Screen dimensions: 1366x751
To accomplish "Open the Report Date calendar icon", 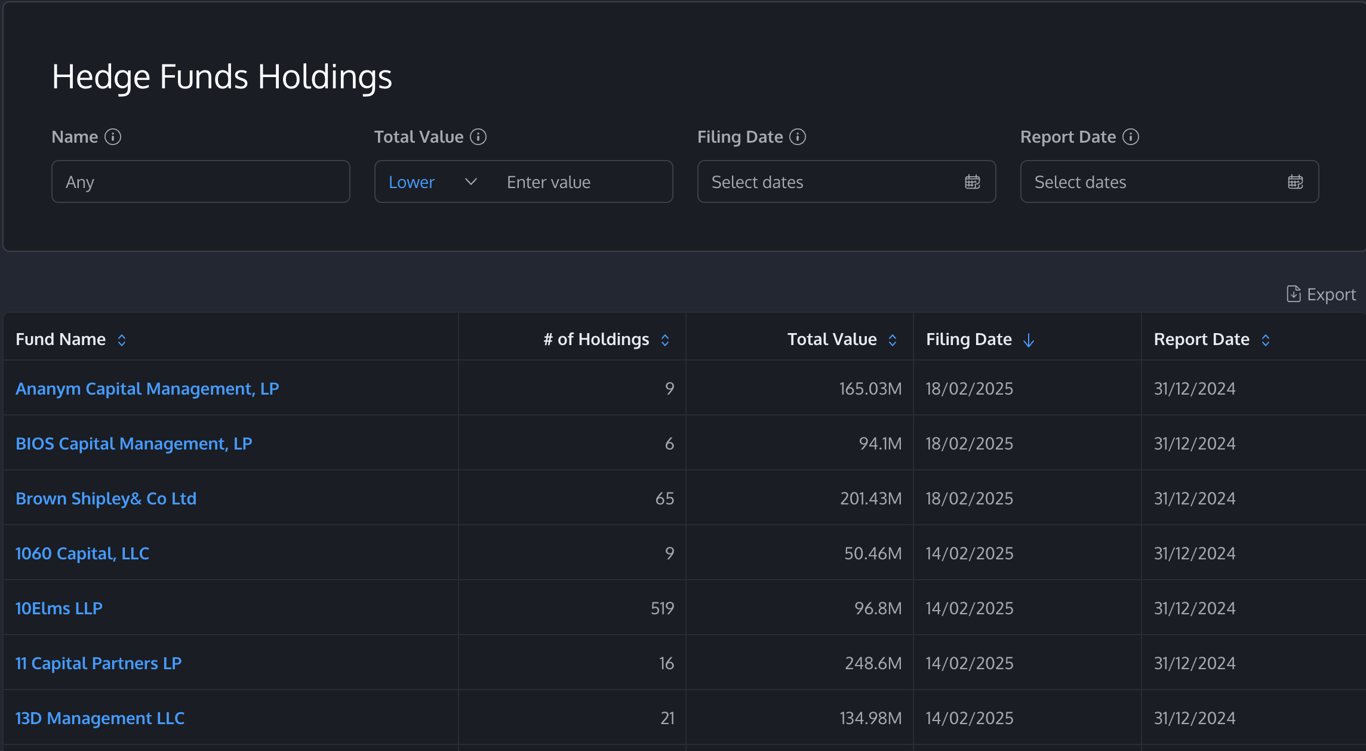I will (x=1295, y=182).
